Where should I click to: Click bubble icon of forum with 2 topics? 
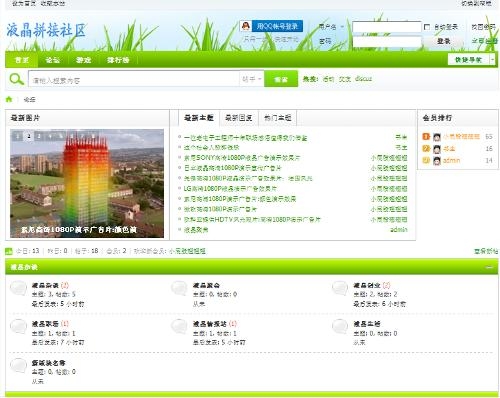[x=340, y=289]
